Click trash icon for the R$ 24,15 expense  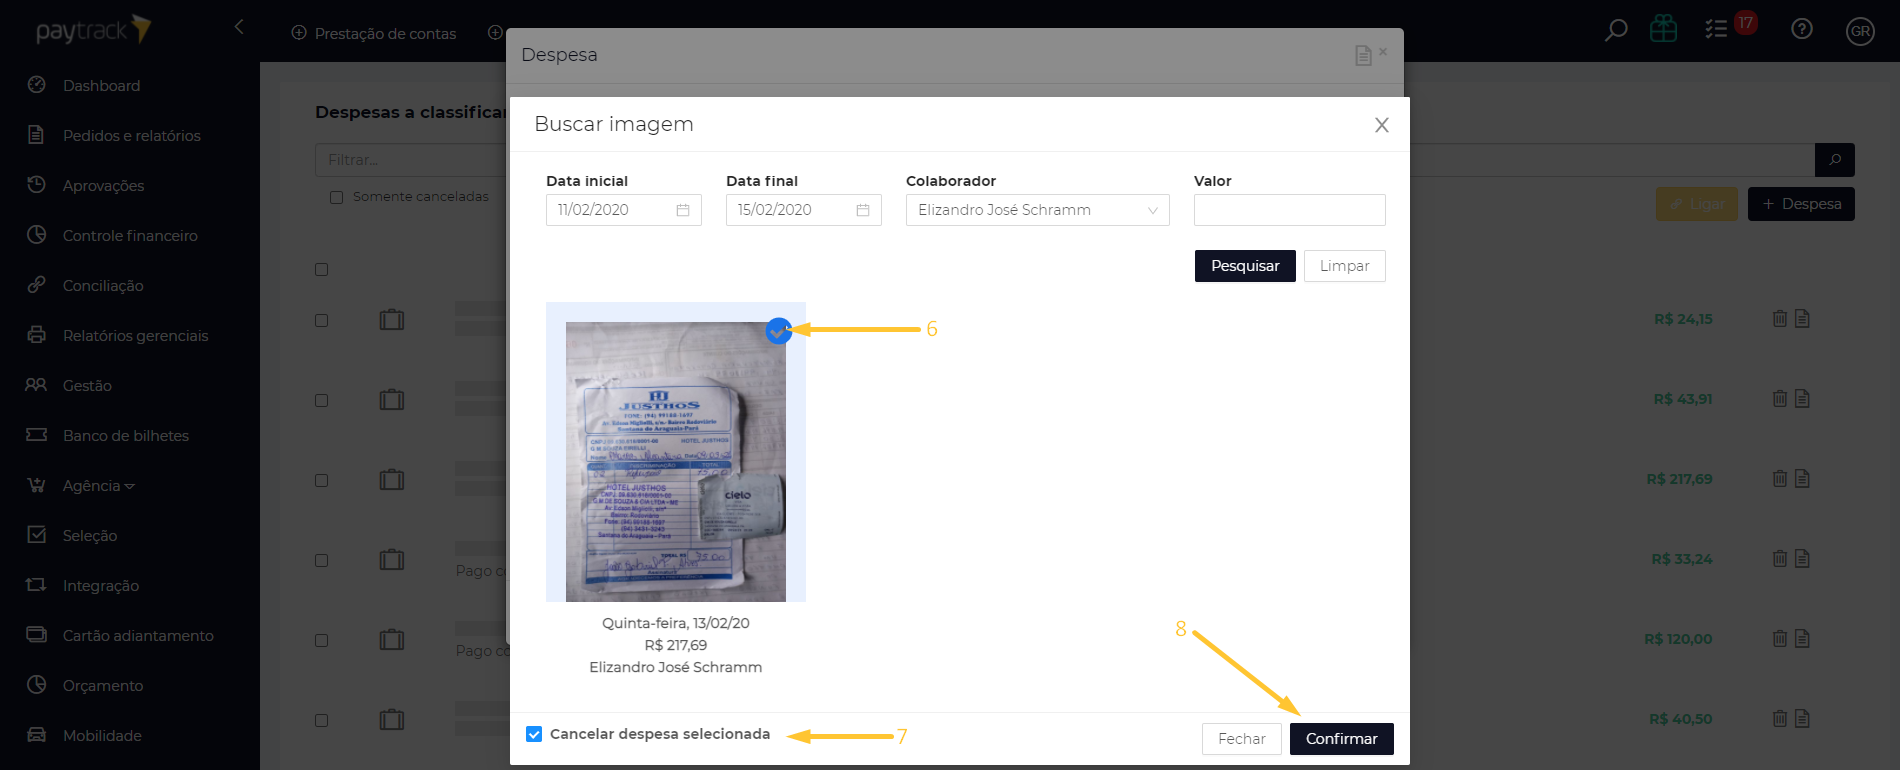1780,319
